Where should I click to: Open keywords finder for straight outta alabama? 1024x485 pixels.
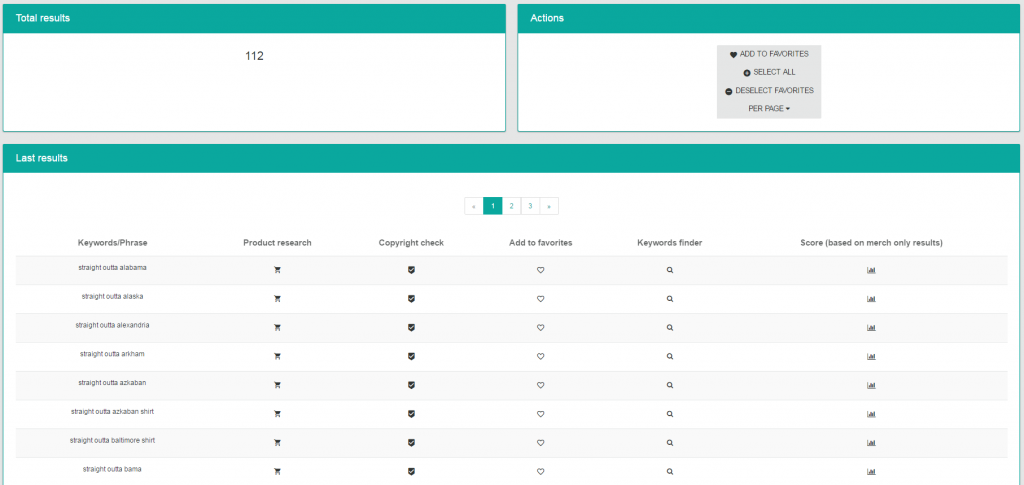click(x=669, y=270)
